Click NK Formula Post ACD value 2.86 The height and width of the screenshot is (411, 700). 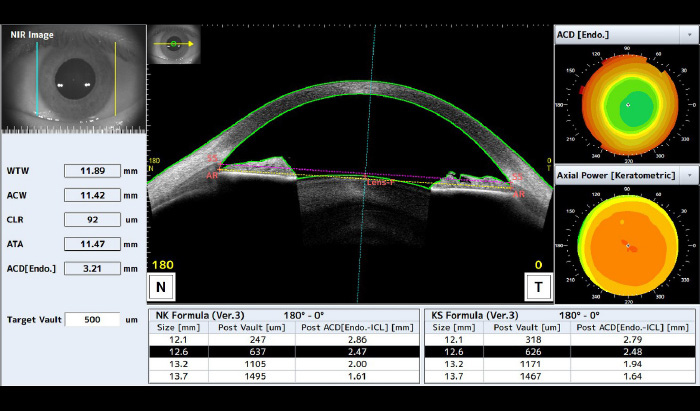(x=357, y=340)
